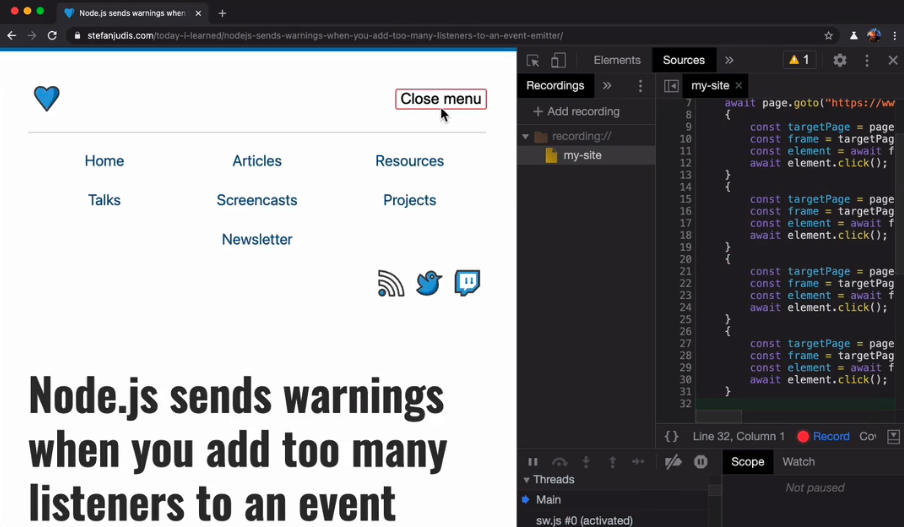This screenshot has height=527, width=904.
Task: Click the site padlock icon in address bar
Action: tap(77, 36)
